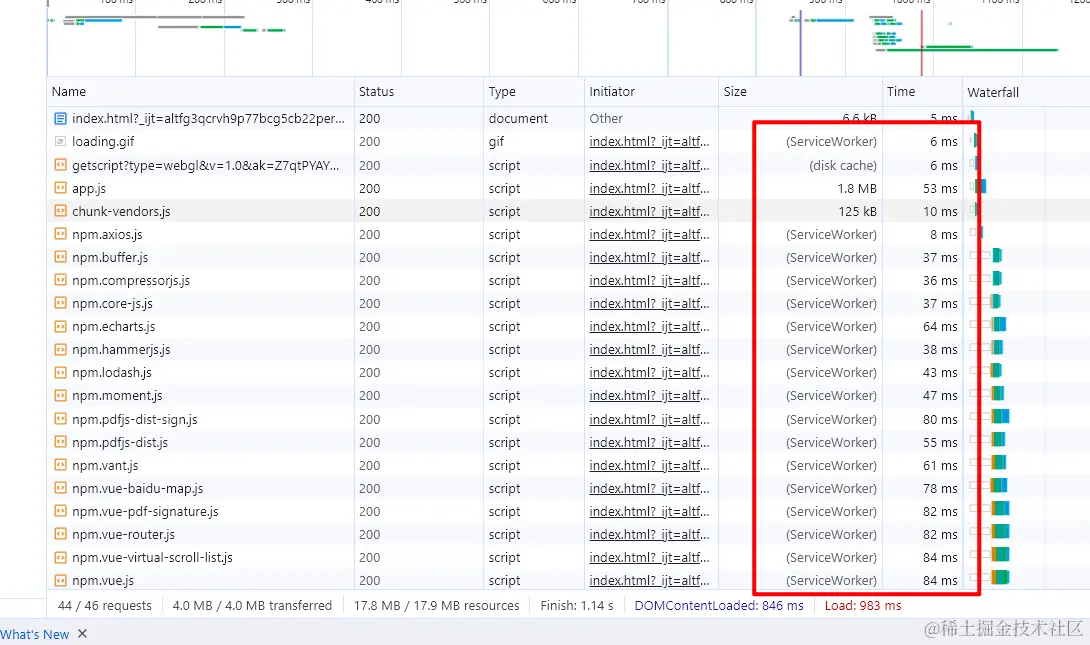The height and width of the screenshot is (645, 1090).
Task: Select the npm.vant.js request name
Action: [105, 466]
